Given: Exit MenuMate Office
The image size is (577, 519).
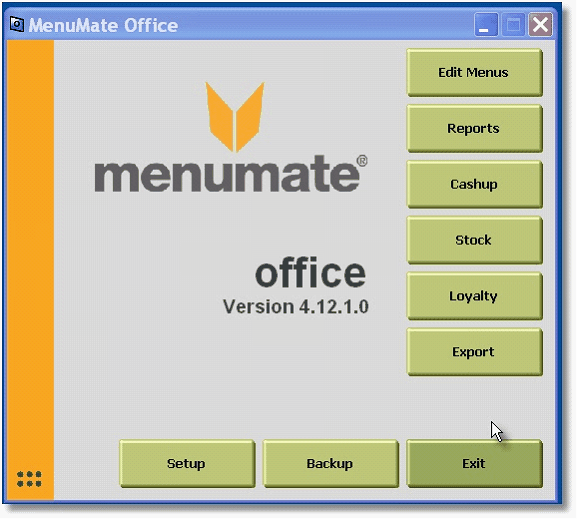Looking at the screenshot, I should pyautogui.click(x=474, y=463).
